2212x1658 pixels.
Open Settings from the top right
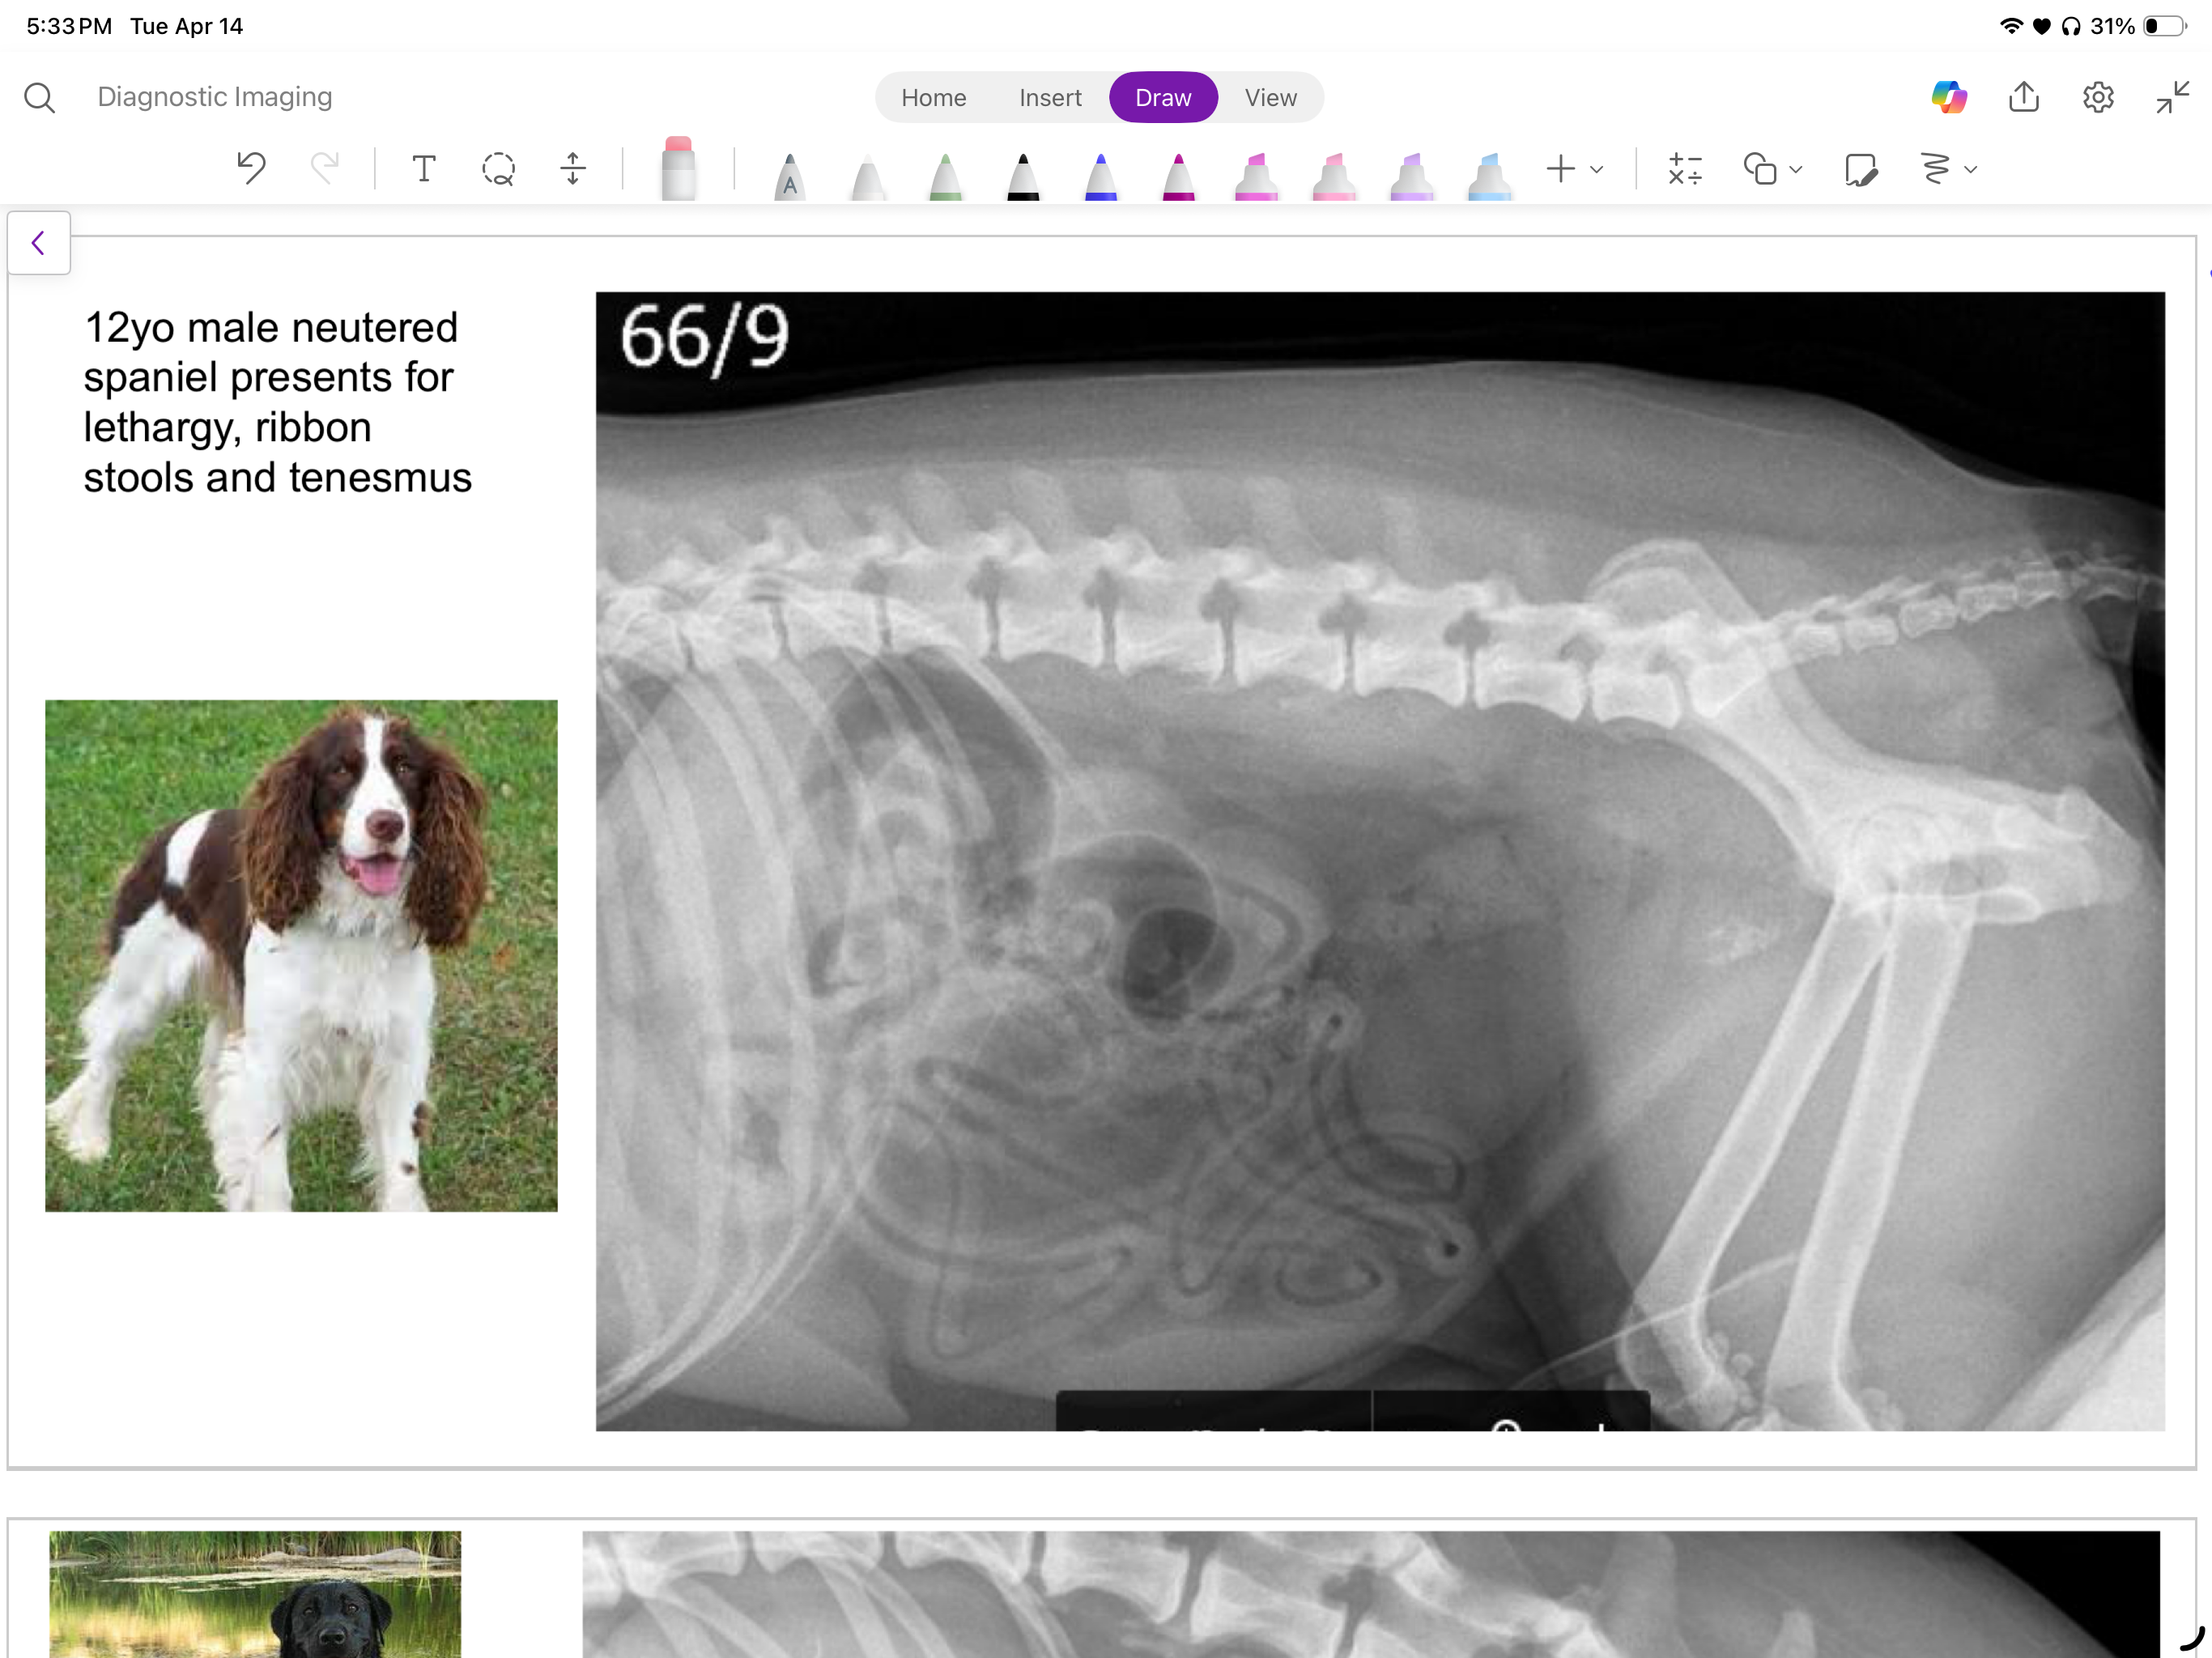coord(2098,97)
